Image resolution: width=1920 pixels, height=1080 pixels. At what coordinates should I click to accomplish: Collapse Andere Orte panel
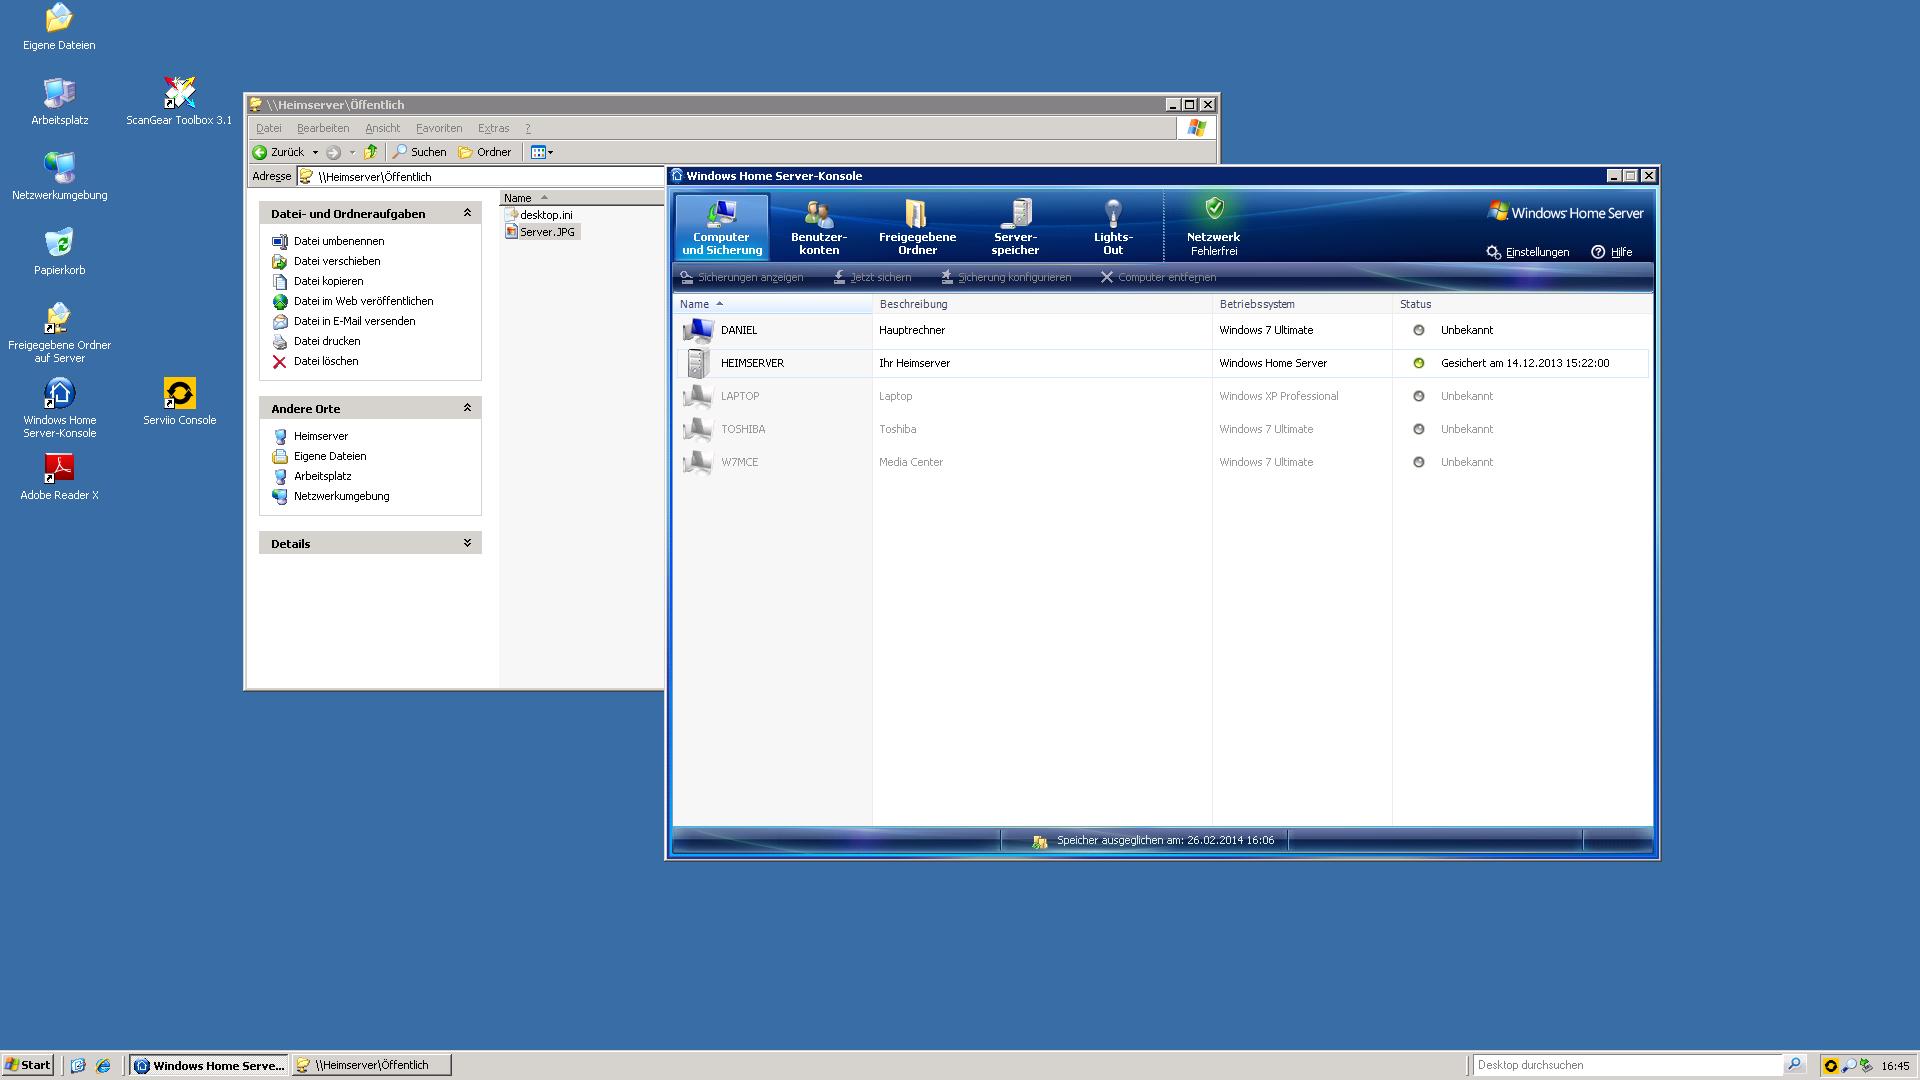click(467, 408)
